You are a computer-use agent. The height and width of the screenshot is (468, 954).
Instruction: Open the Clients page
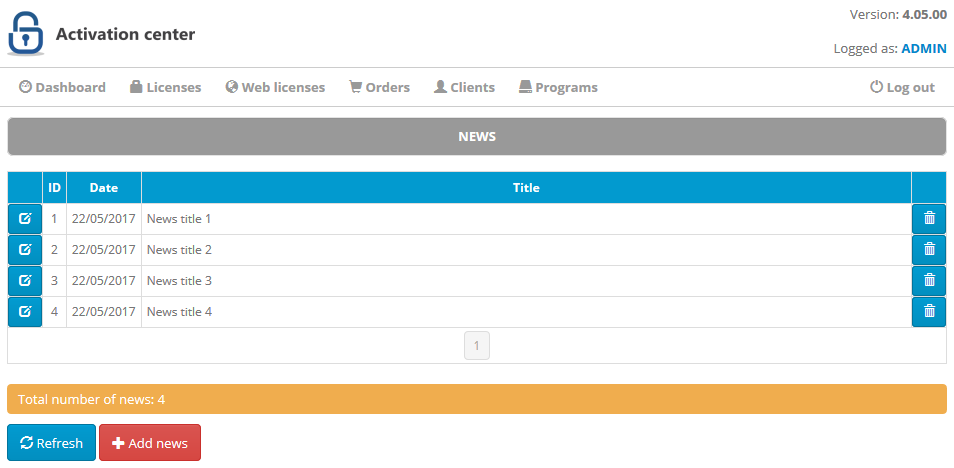pos(464,87)
